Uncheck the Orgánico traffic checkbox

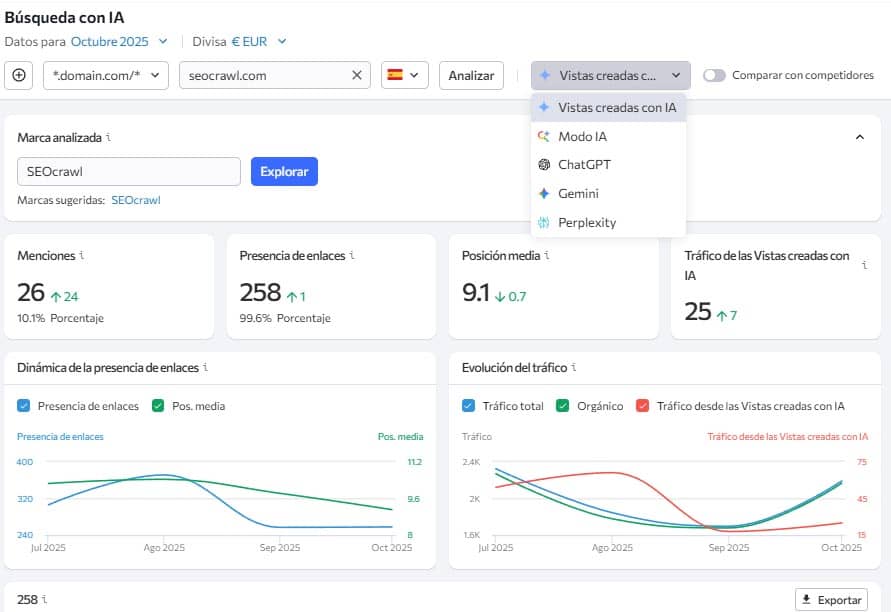[x=562, y=406]
